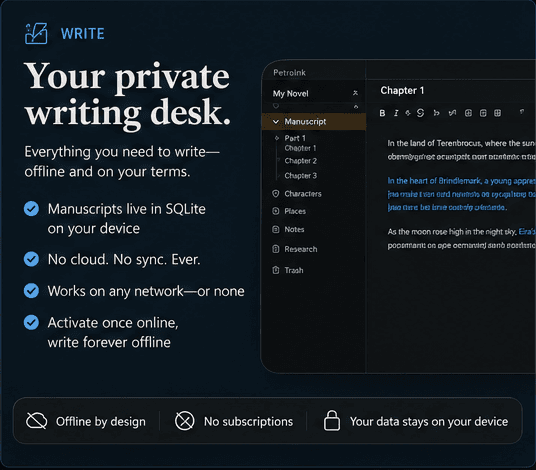Click the Research sidebar icon
The height and width of the screenshot is (470, 536).
(x=276, y=249)
